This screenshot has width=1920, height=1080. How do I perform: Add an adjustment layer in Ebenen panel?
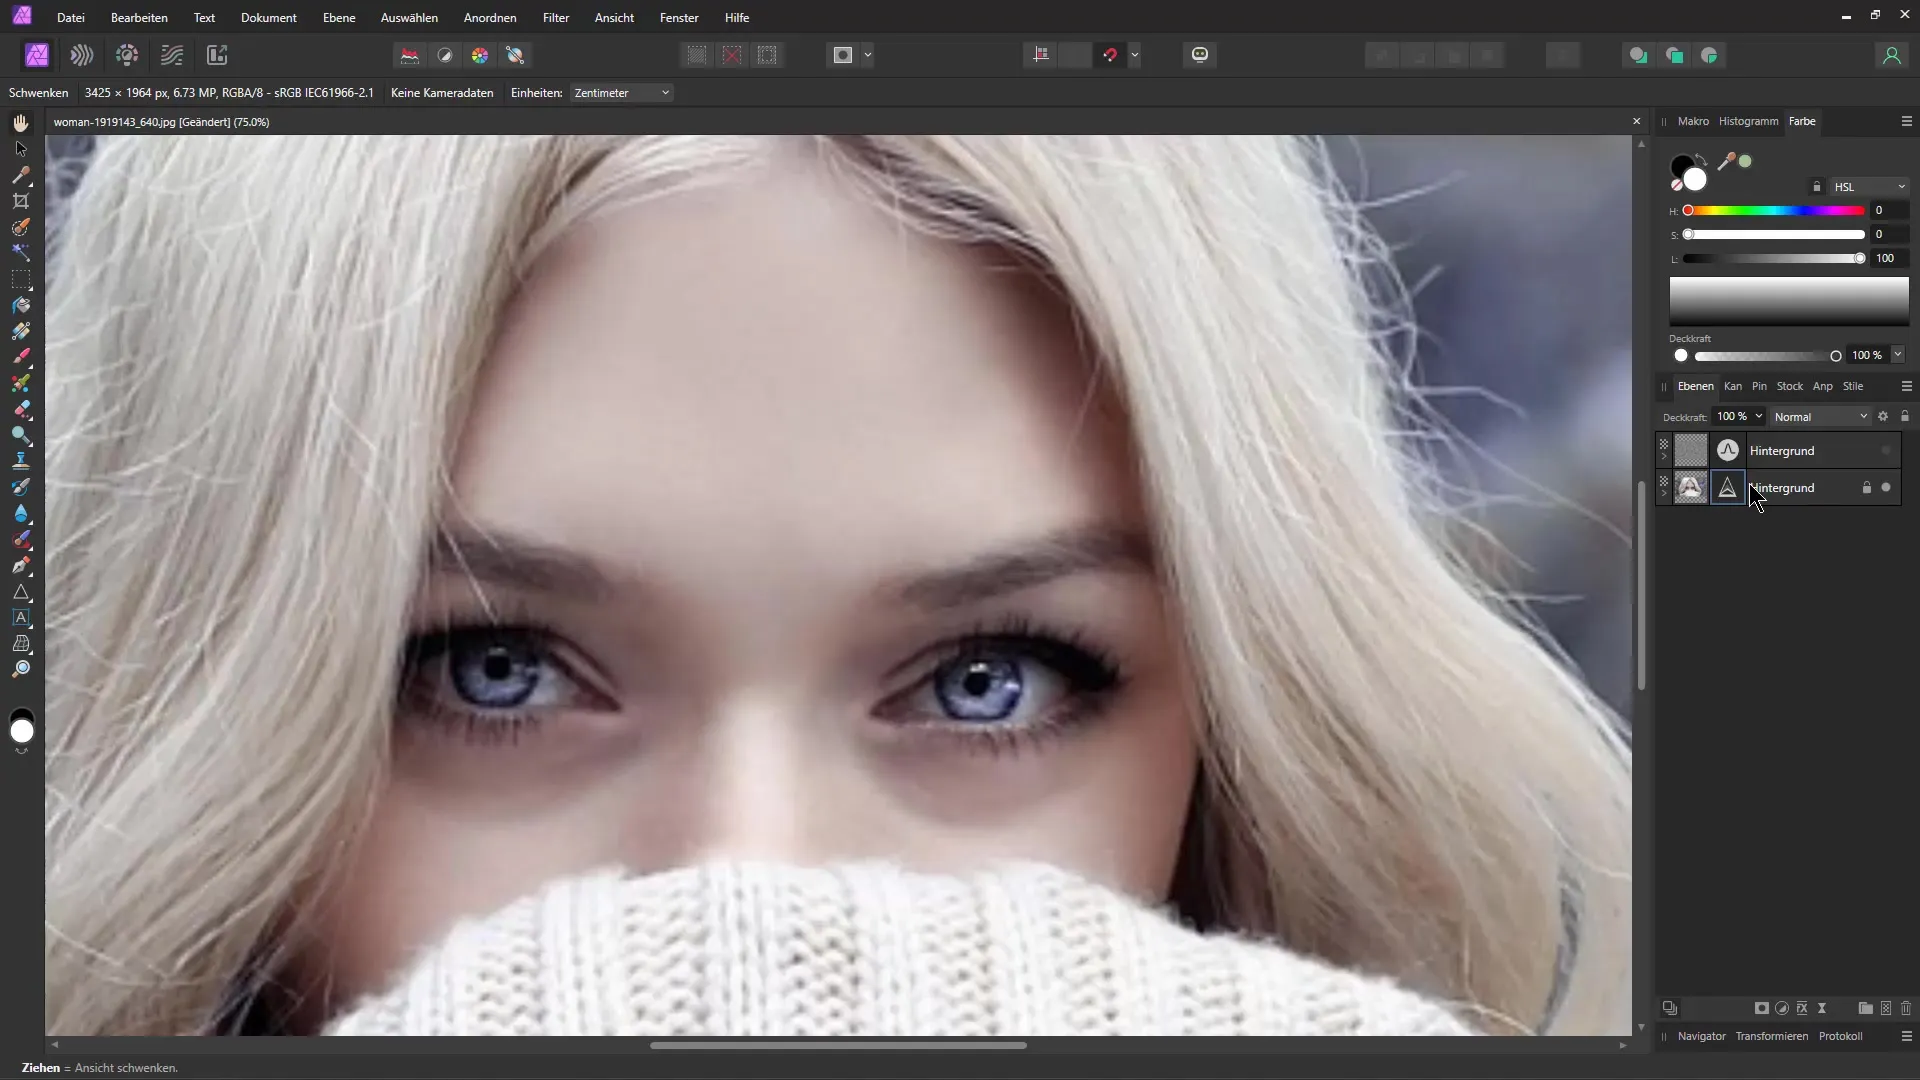click(x=1782, y=1008)
